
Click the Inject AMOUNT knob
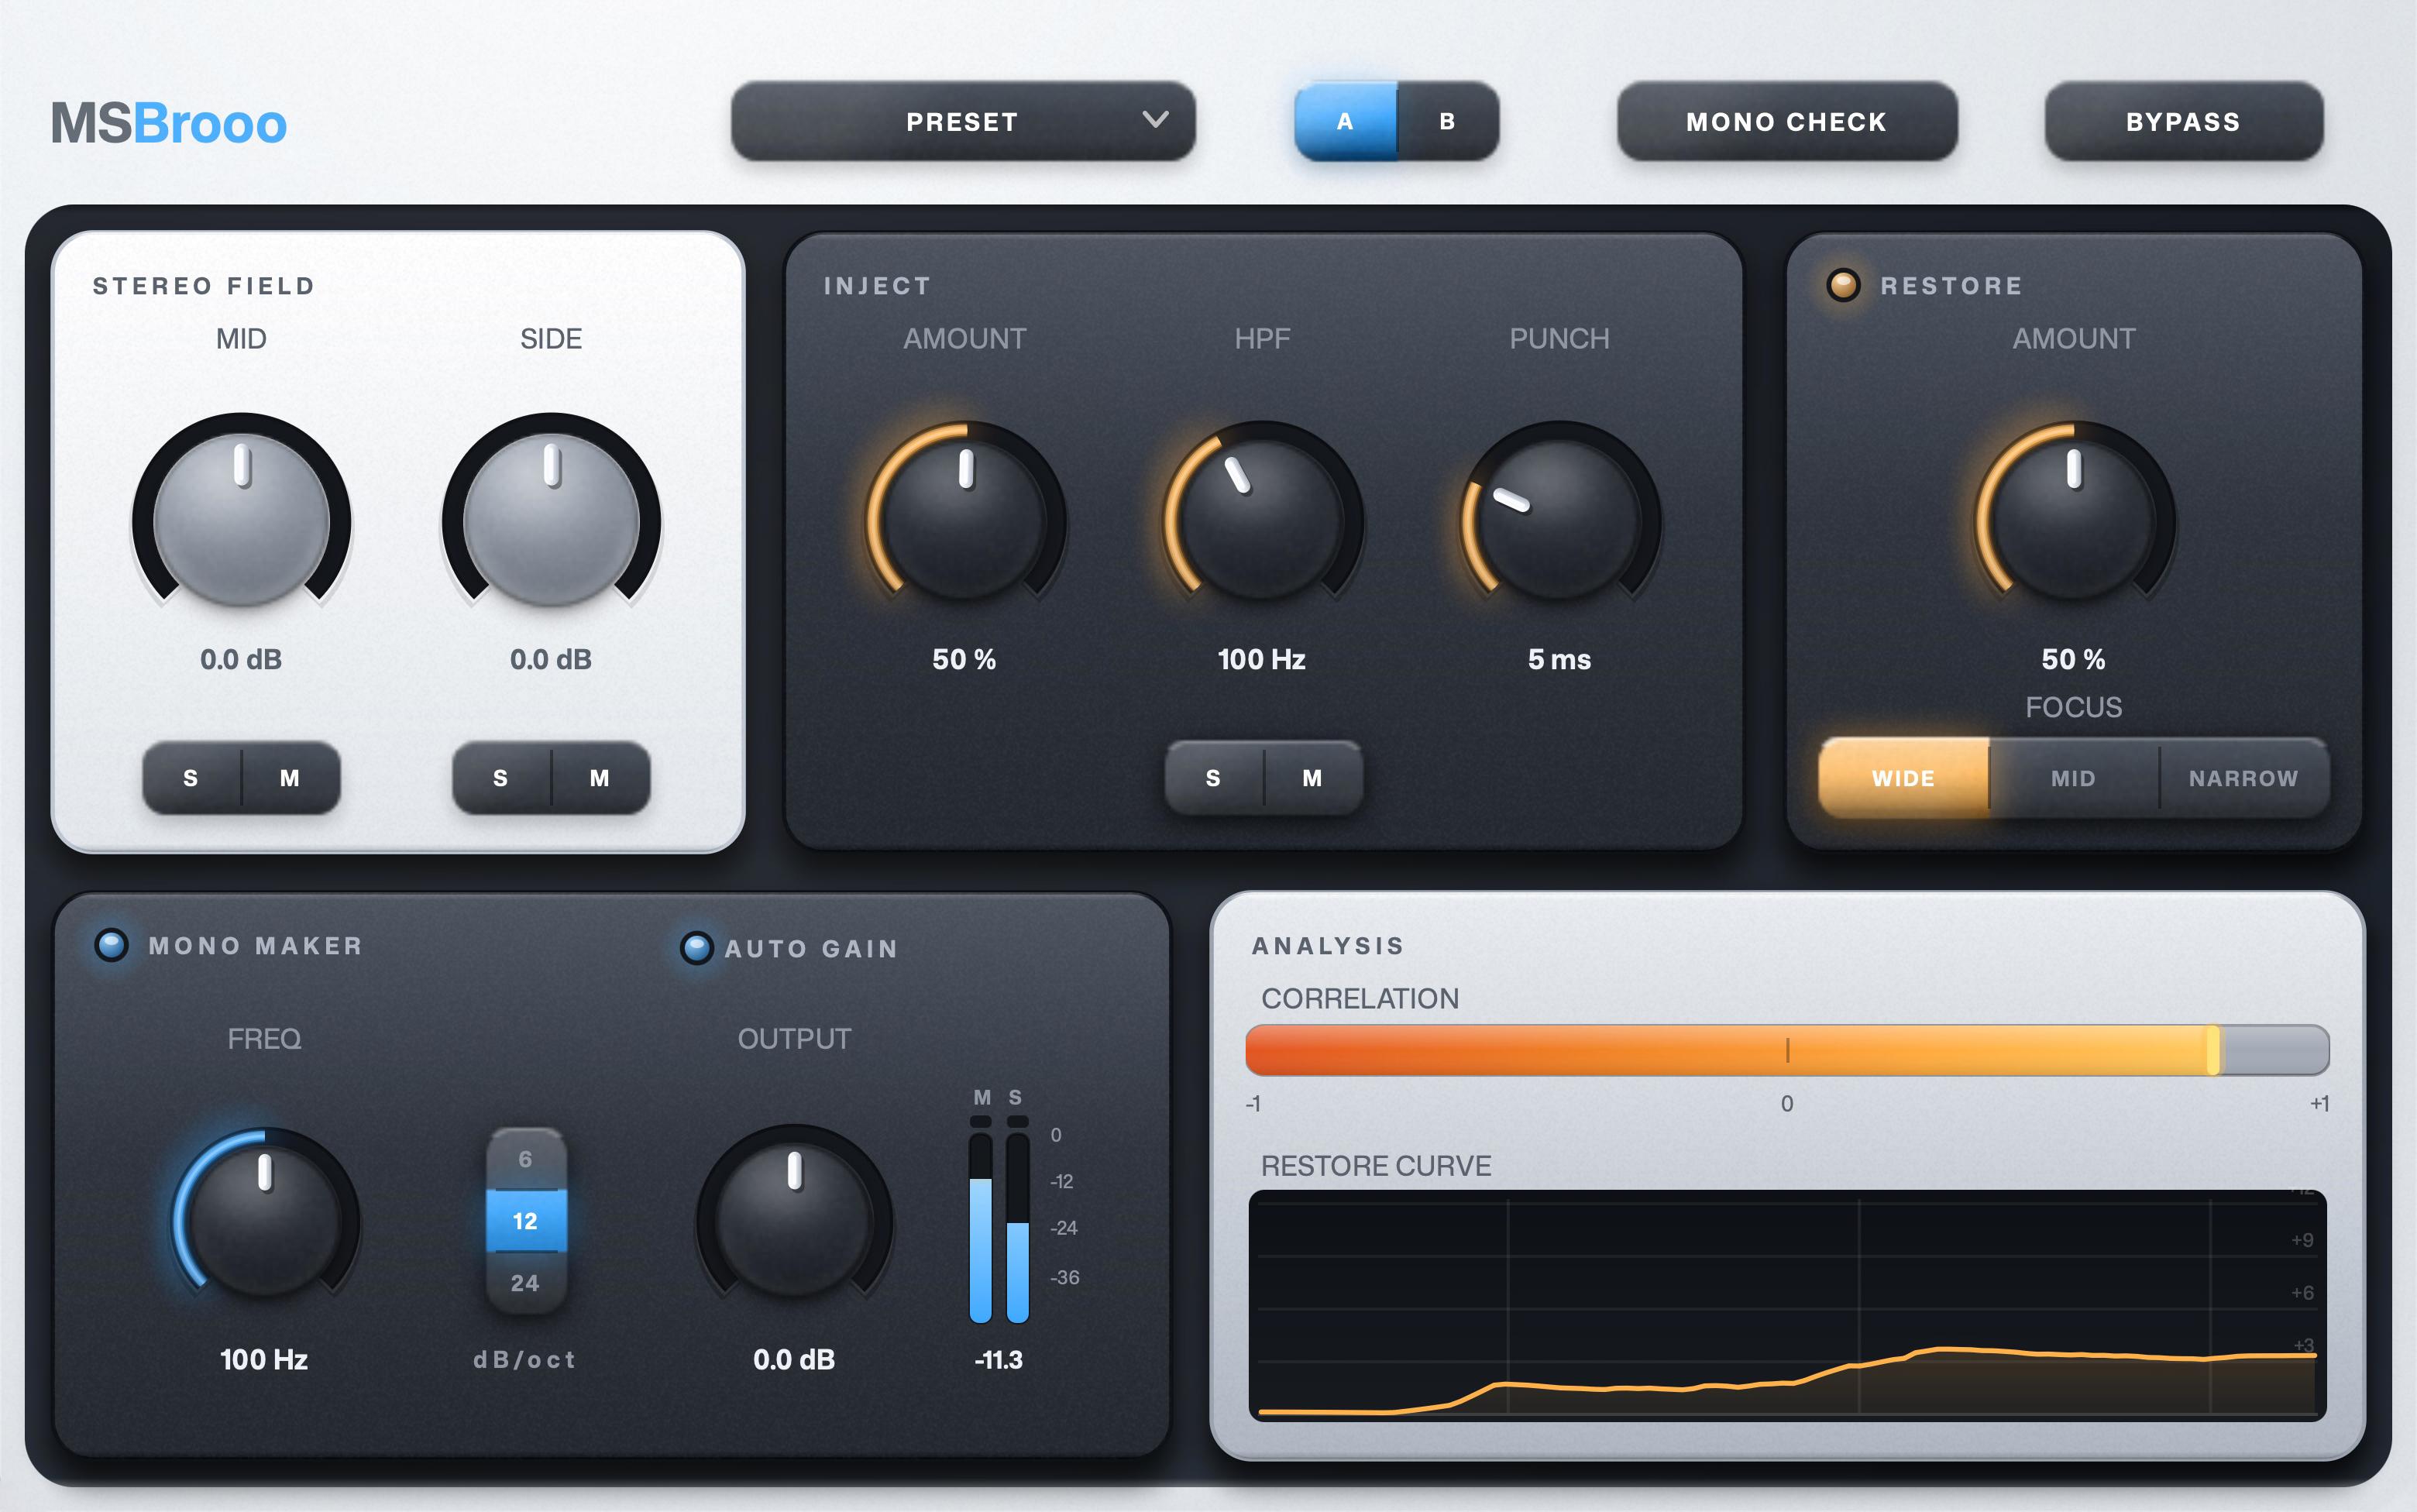[x=965, y=518]
